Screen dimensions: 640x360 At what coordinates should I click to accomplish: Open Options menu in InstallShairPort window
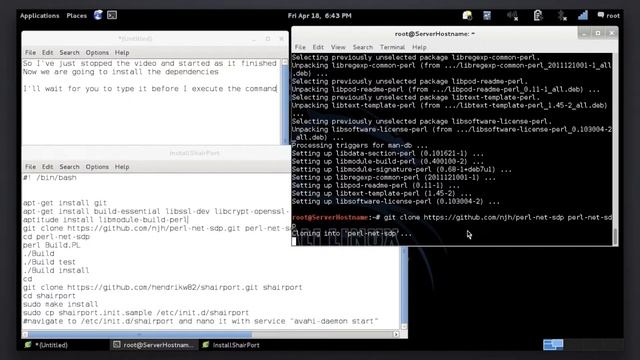(x=97, y=167)
